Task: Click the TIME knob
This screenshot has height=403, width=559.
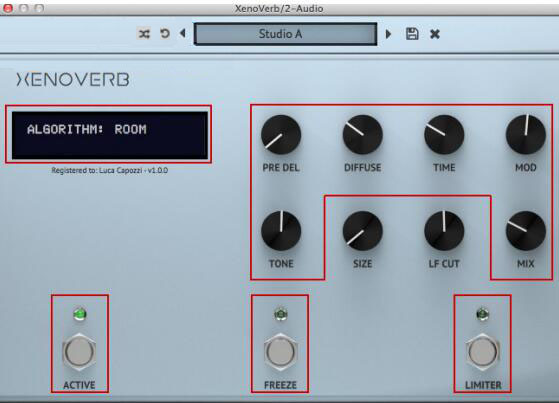Action: pyautogui.click(x=444, y=134)
